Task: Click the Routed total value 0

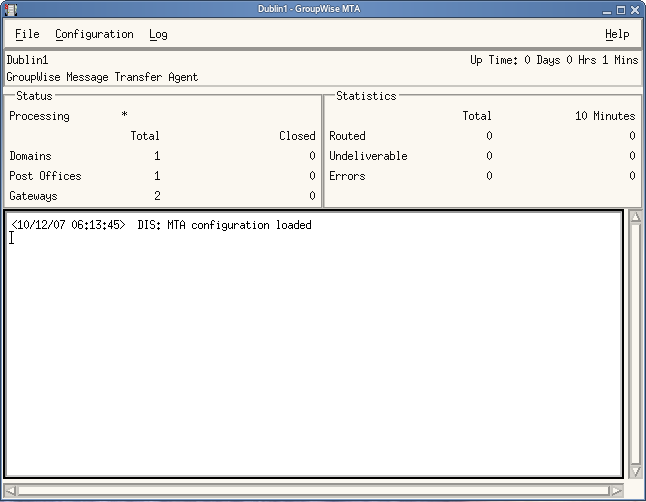Action: pos(489,136)
